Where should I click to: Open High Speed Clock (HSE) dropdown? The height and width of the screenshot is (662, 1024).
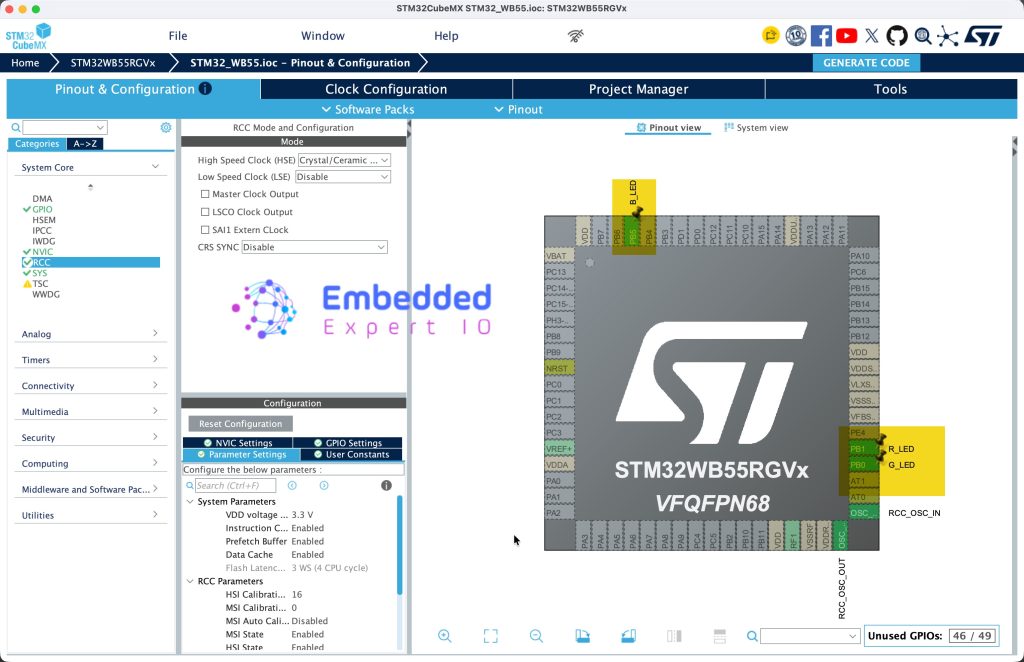(x=344, y=160)
